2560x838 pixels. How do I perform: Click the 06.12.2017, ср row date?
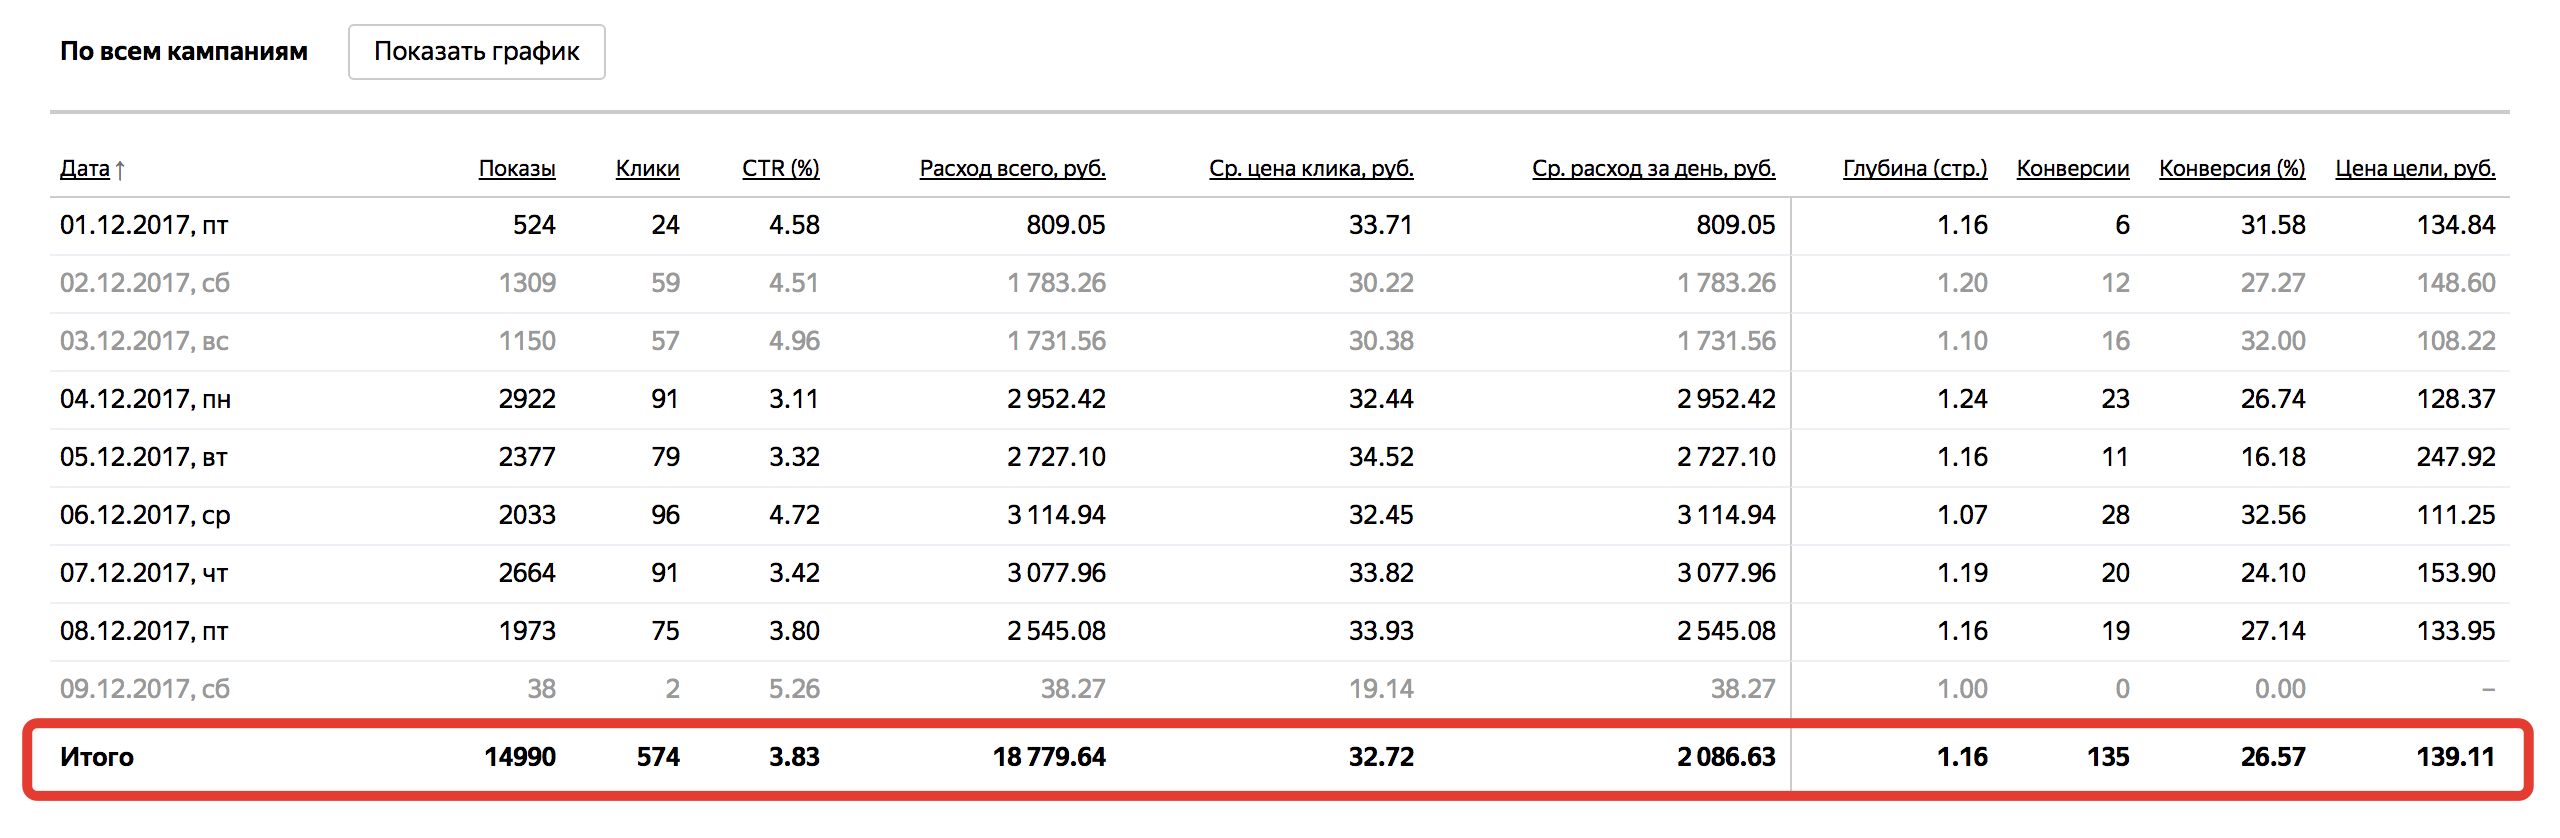(145, 515)
